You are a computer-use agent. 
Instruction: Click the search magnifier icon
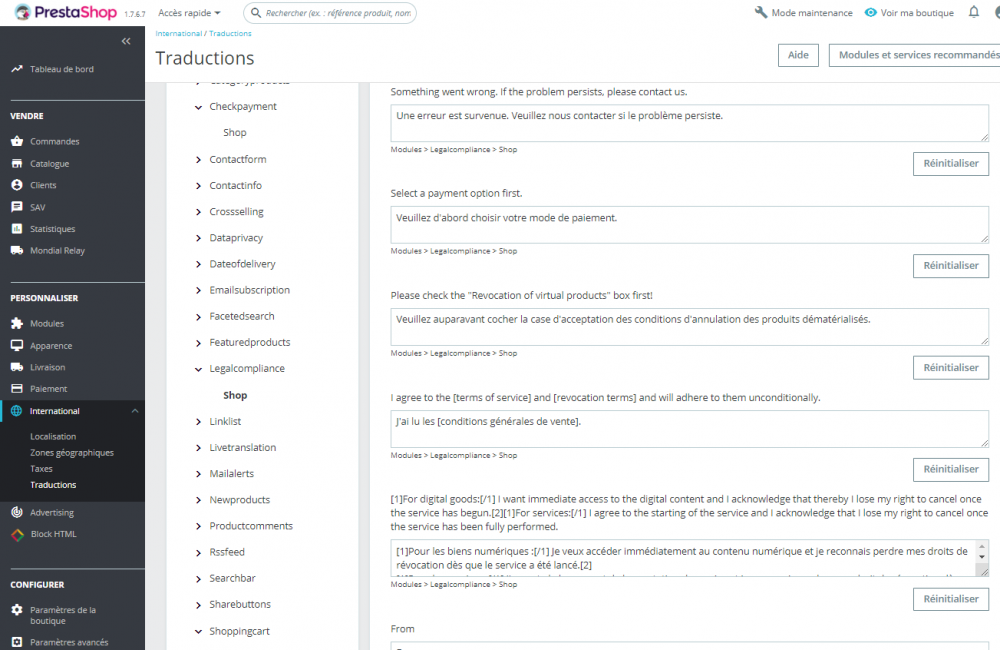(256, 13)
